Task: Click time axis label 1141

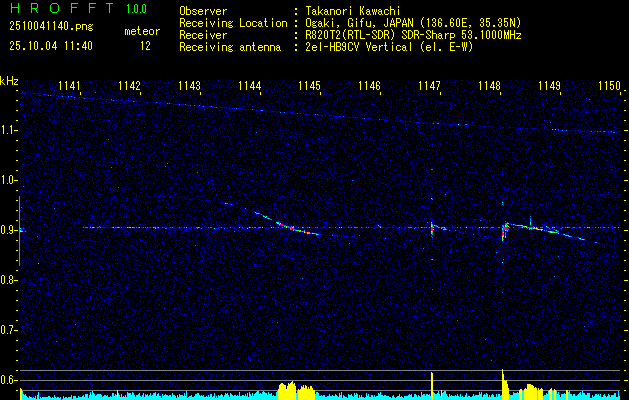Action: click(x=69, y=85)
